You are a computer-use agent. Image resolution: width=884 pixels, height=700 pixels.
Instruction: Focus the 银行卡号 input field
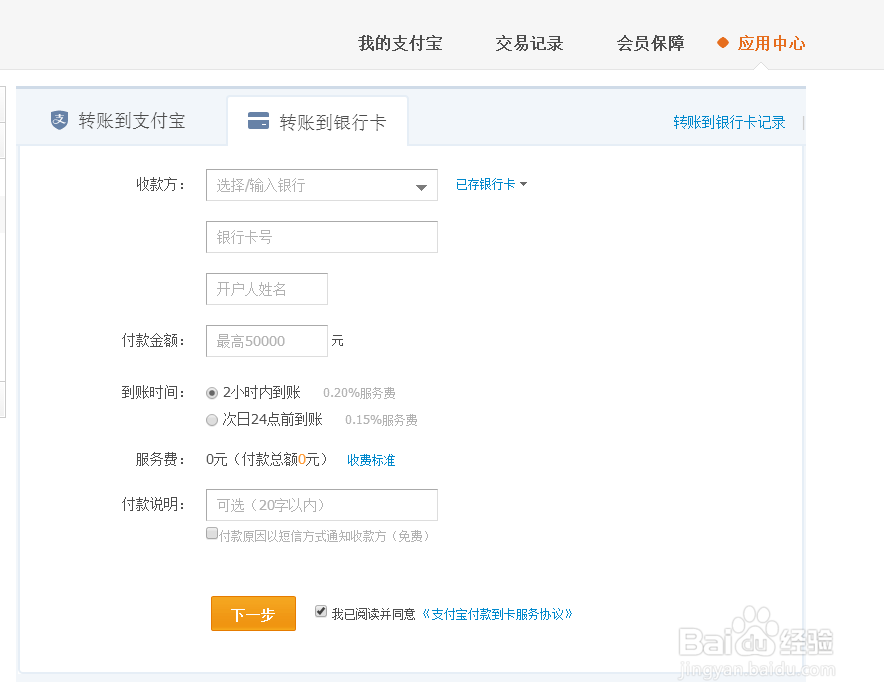[322, 237]
